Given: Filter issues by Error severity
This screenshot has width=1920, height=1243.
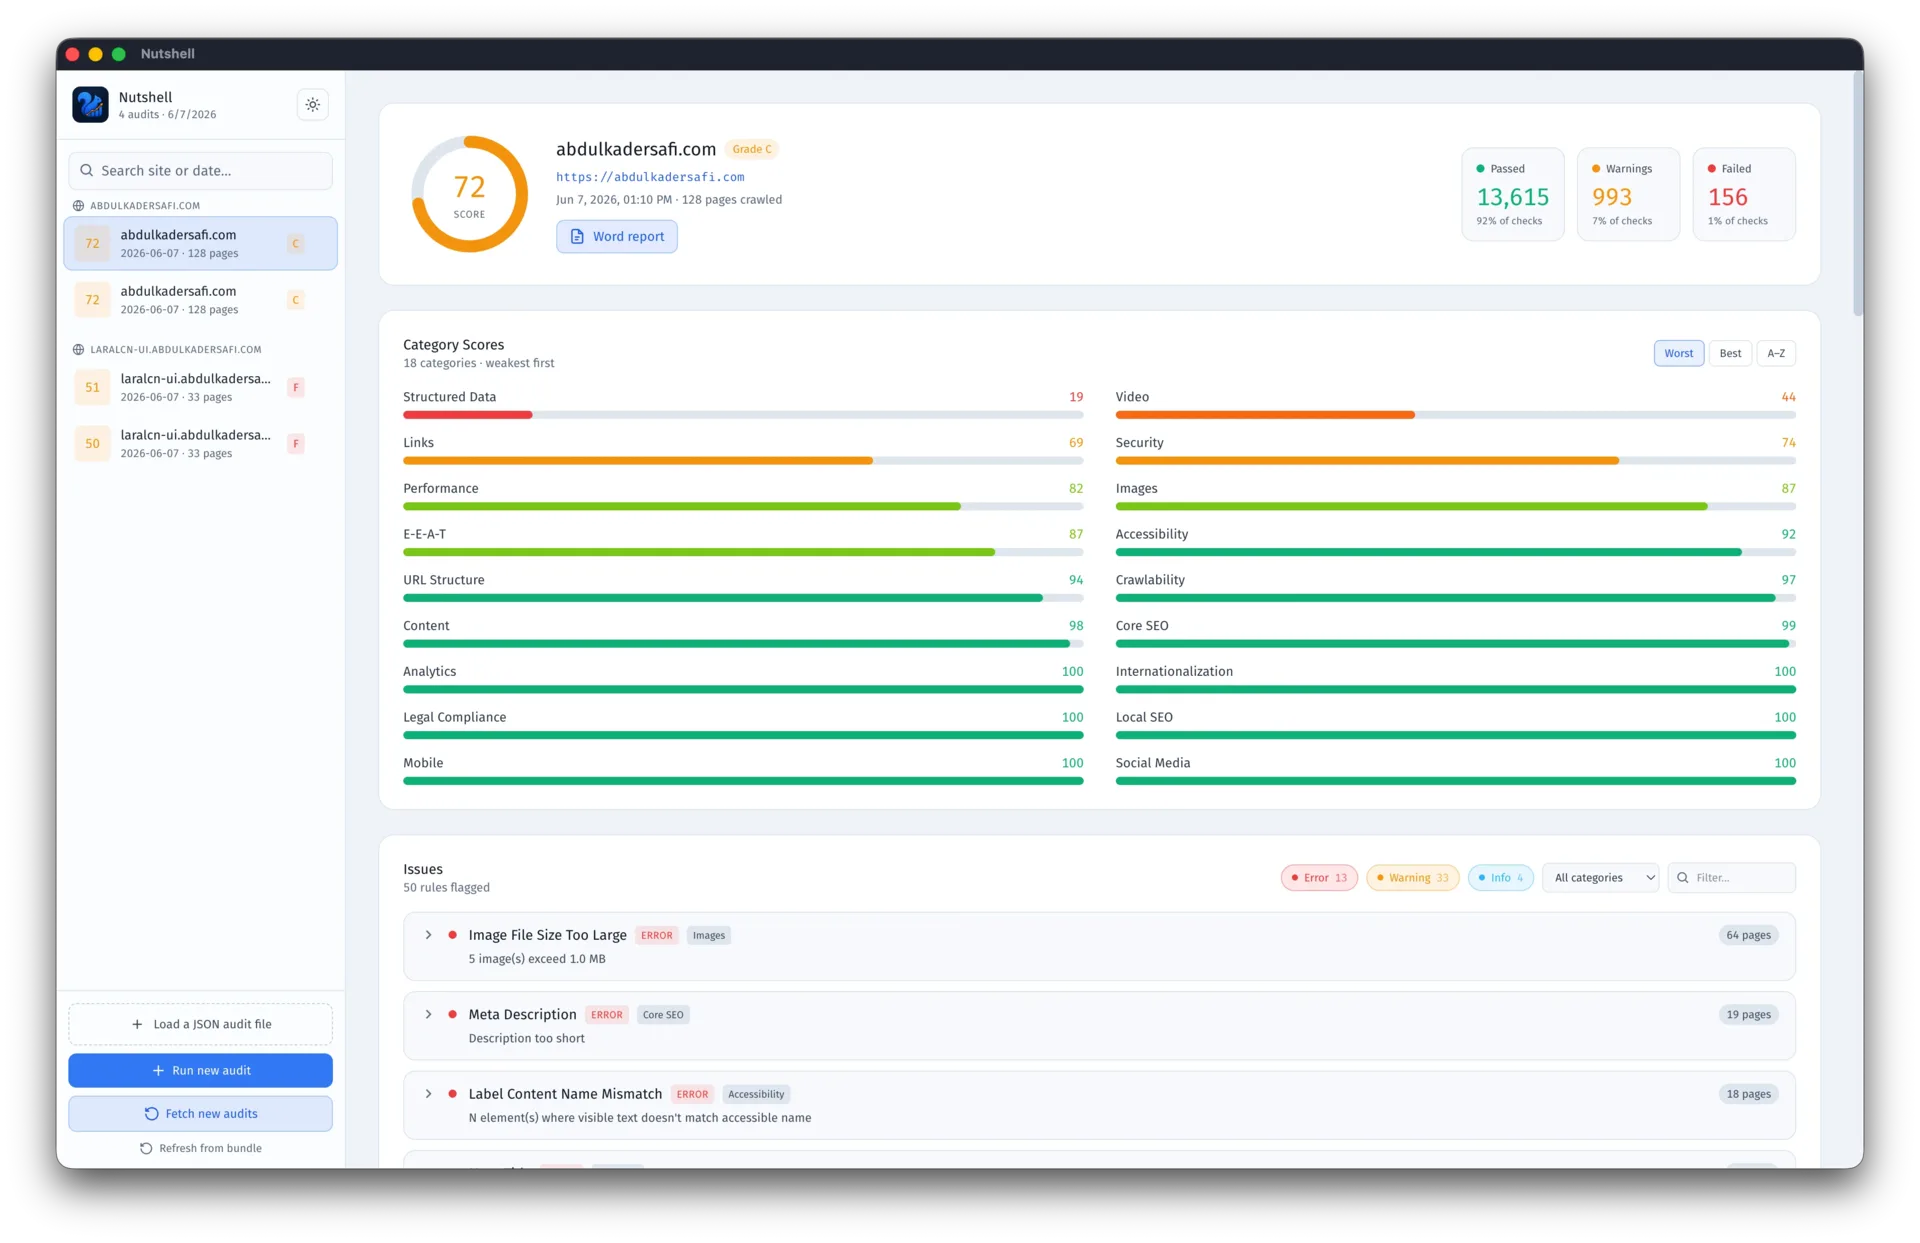Looking at the screenshot, I should 1319,878.
